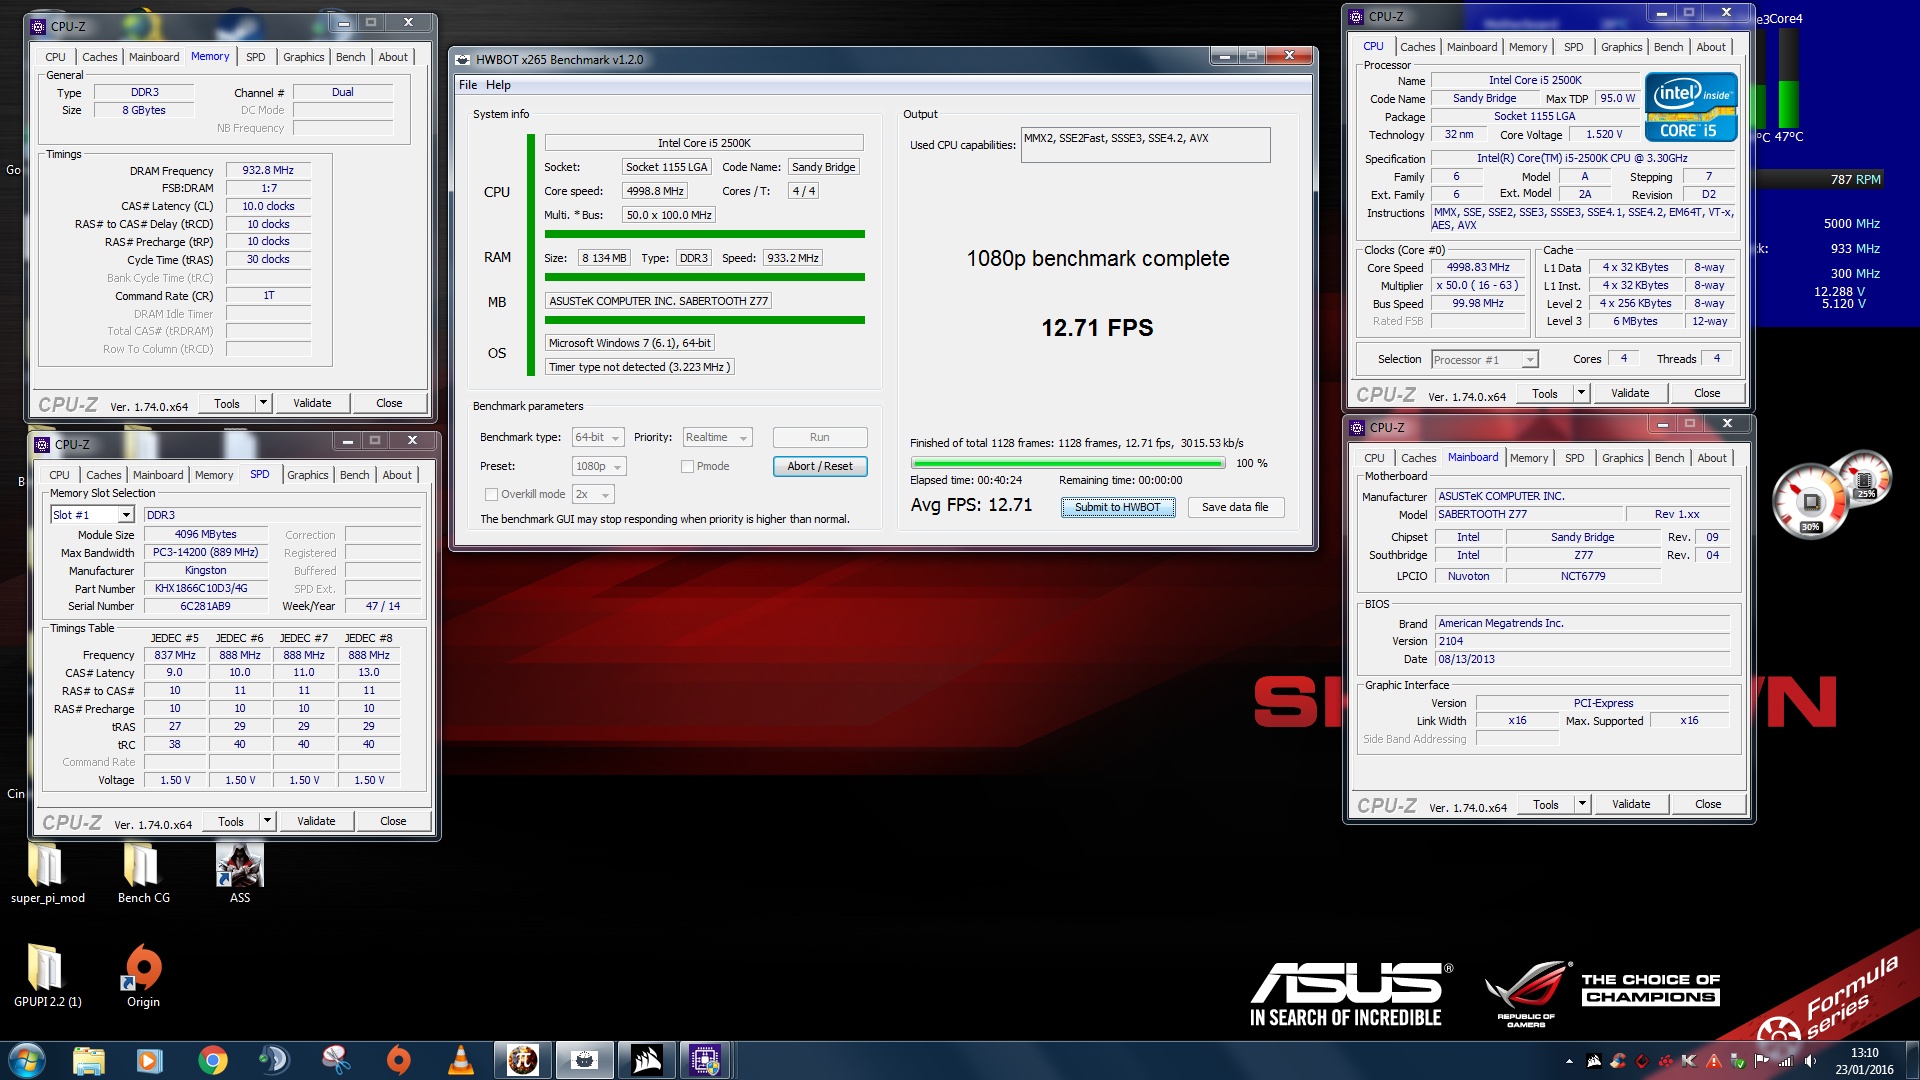Open Google Chrome from the taskbar
The image size is (1920, 1080).
(212, 1060)
